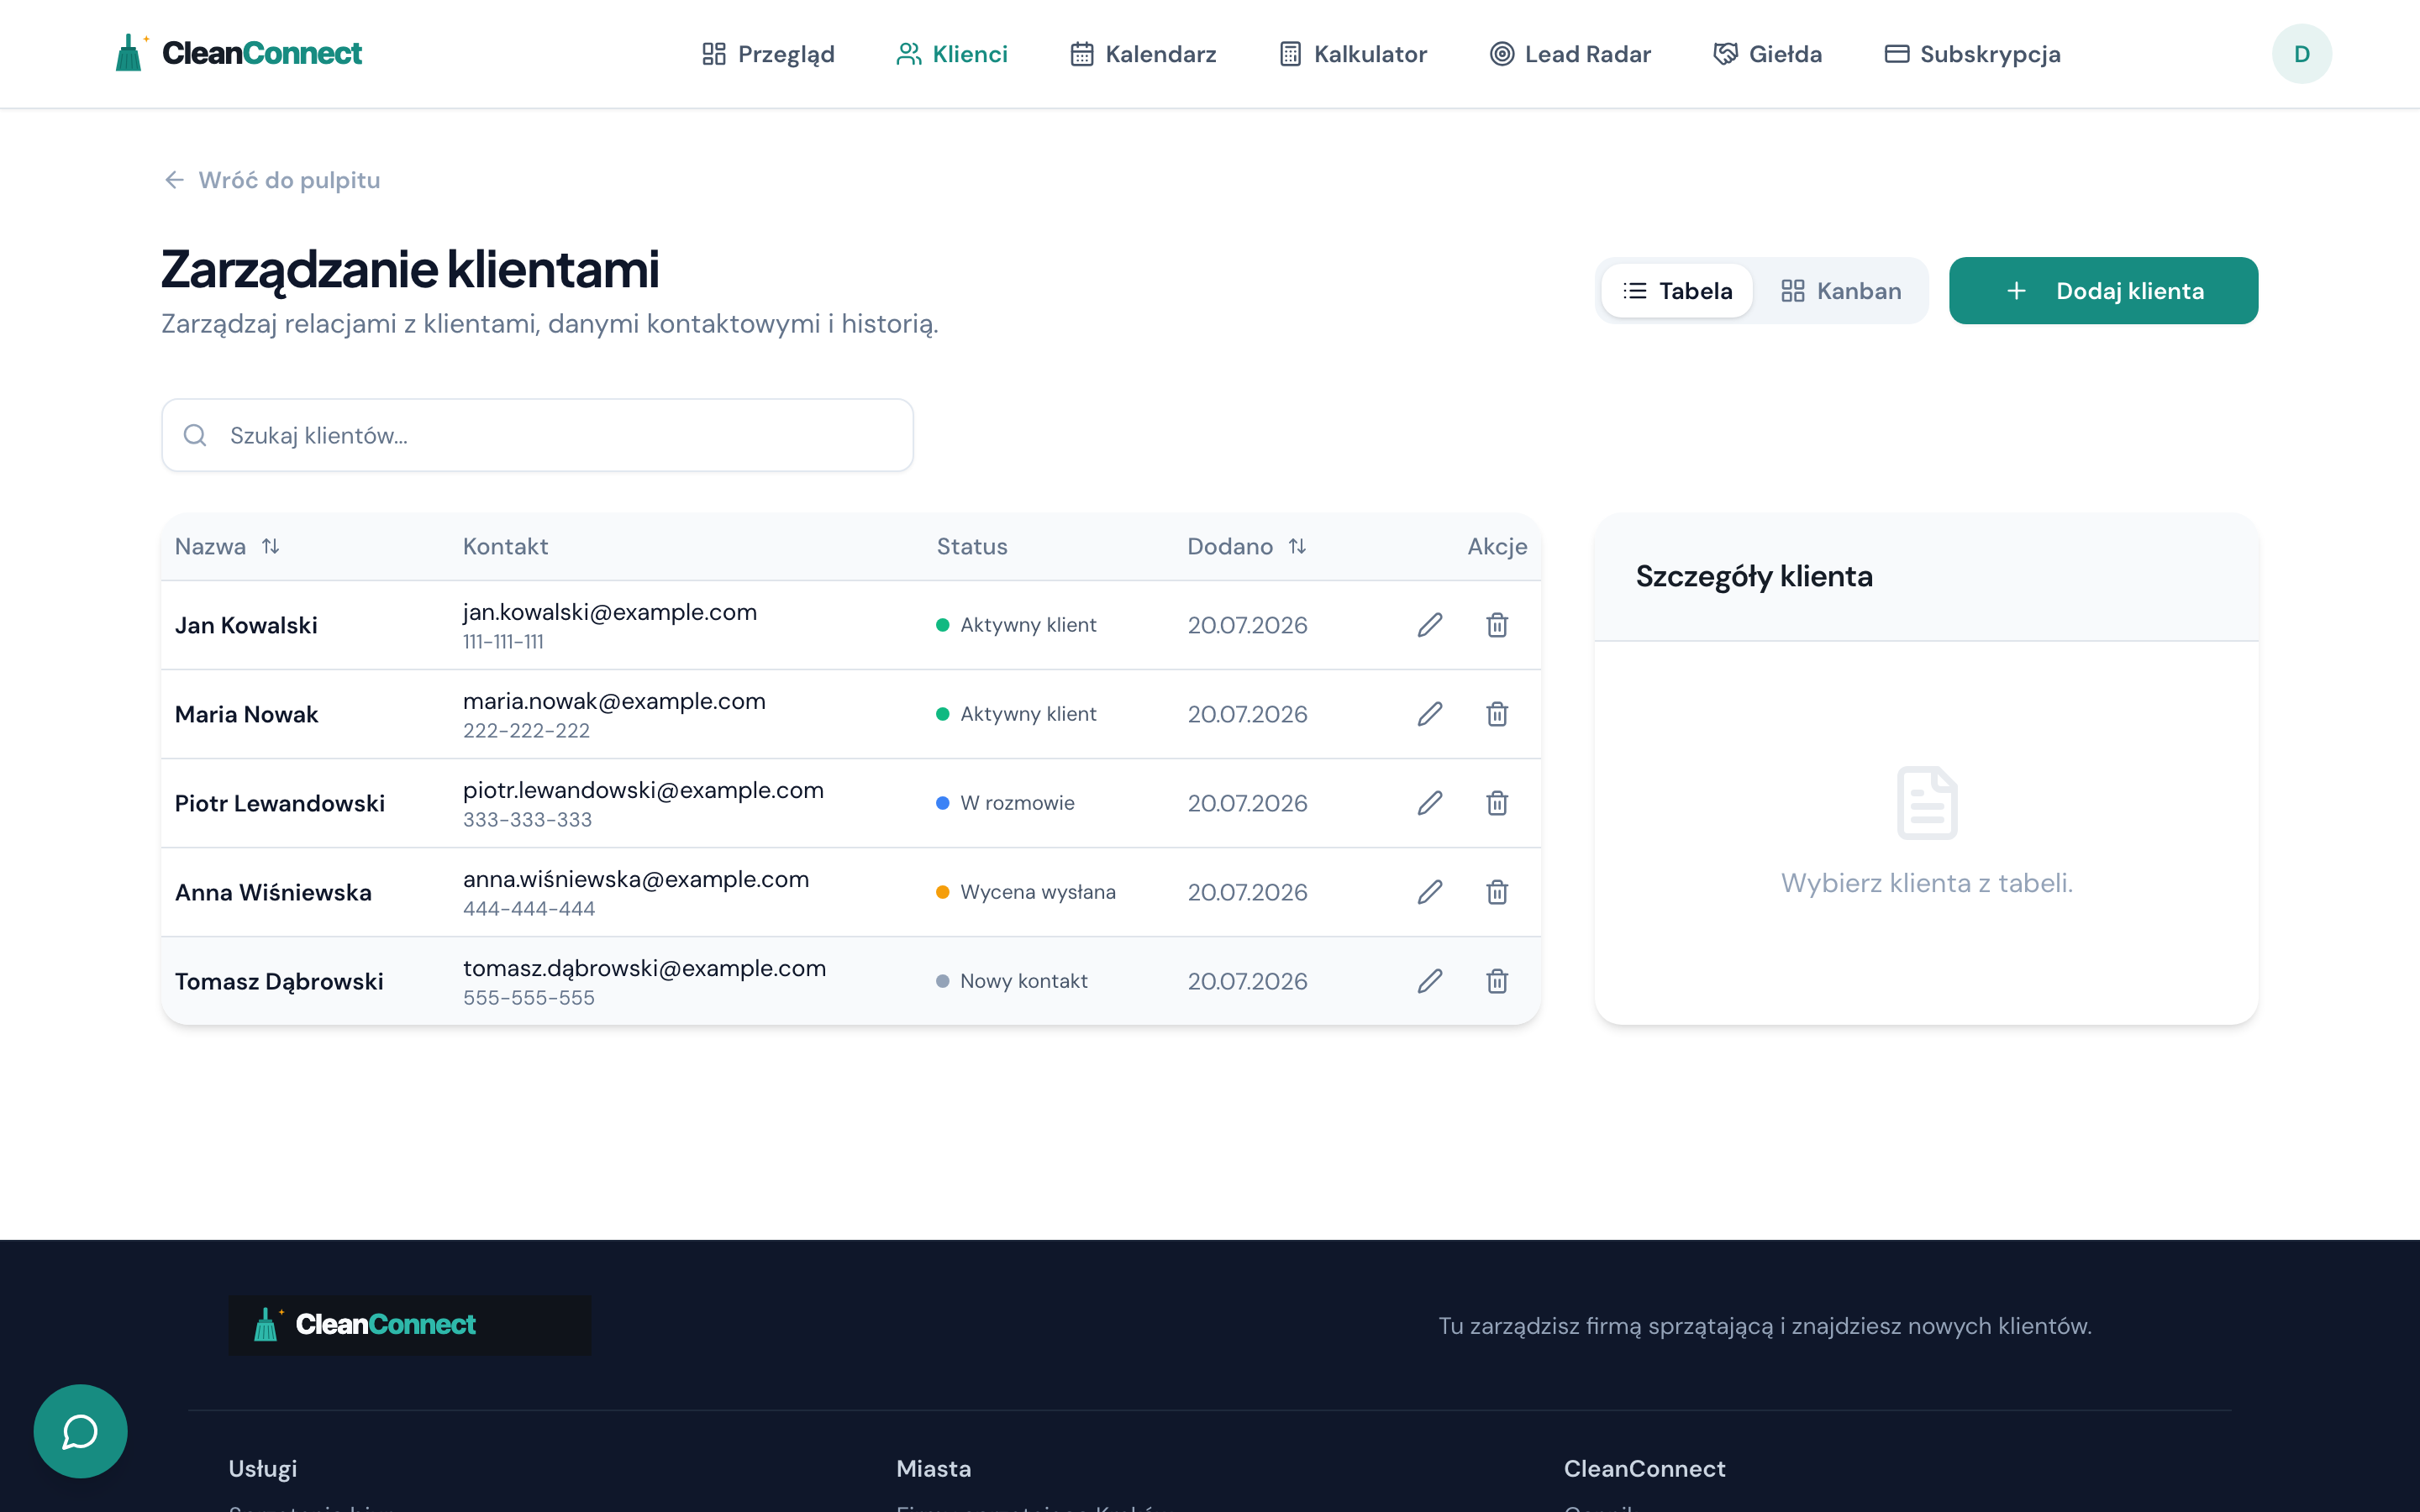The height and width of the screenshot is (1512, 2420).
Task: Delete Maria Nowak using trash icon
Action: click(x=1497, y=714)
